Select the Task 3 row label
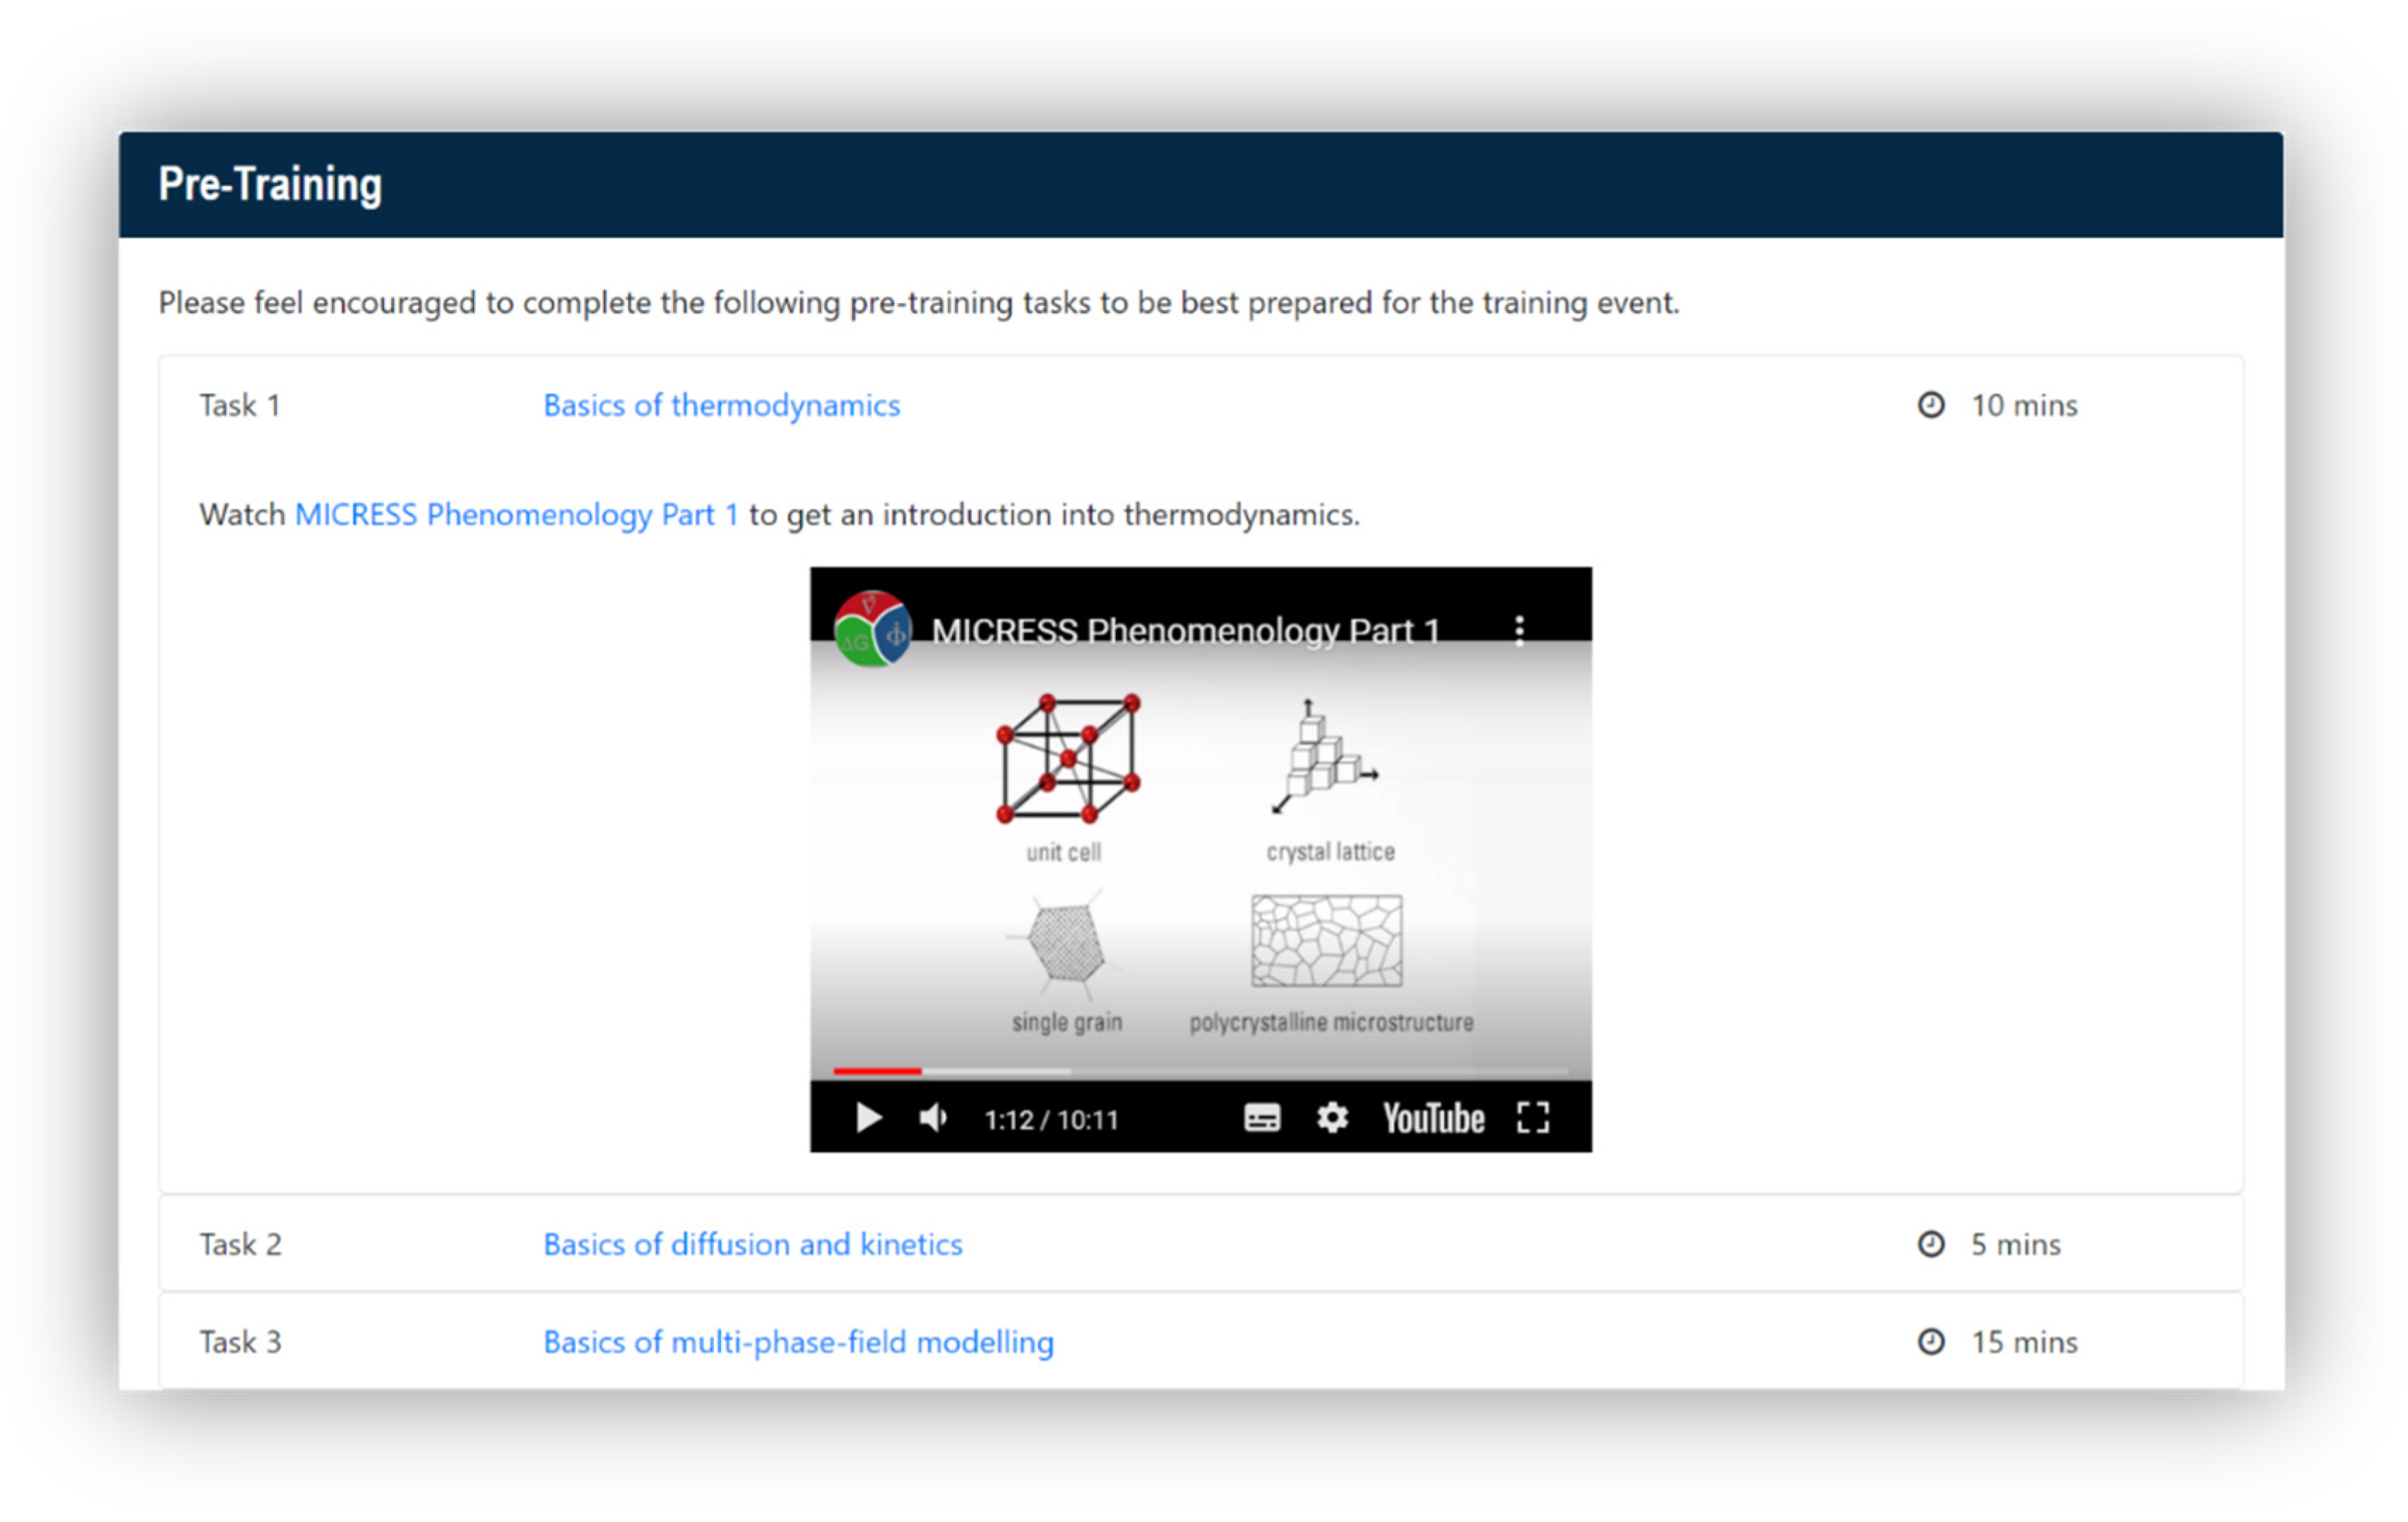The height and width of the screenshot is (1522, 2408). click(x=240, y=1342)
